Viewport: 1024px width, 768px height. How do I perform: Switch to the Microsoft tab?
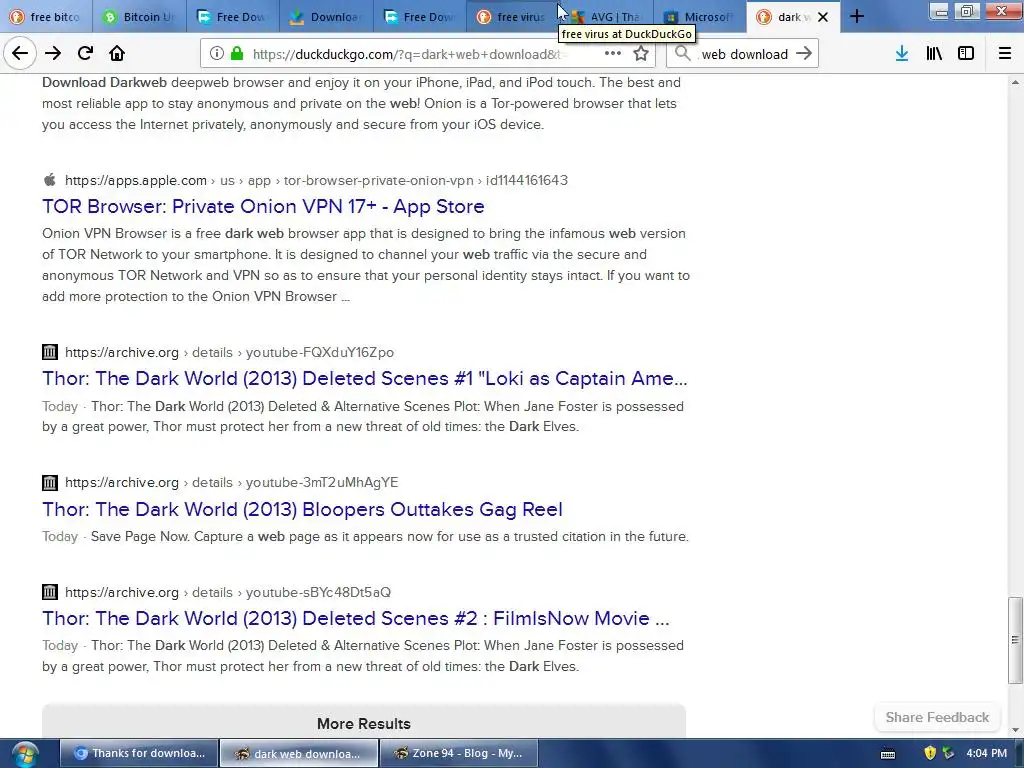(700, 17)
